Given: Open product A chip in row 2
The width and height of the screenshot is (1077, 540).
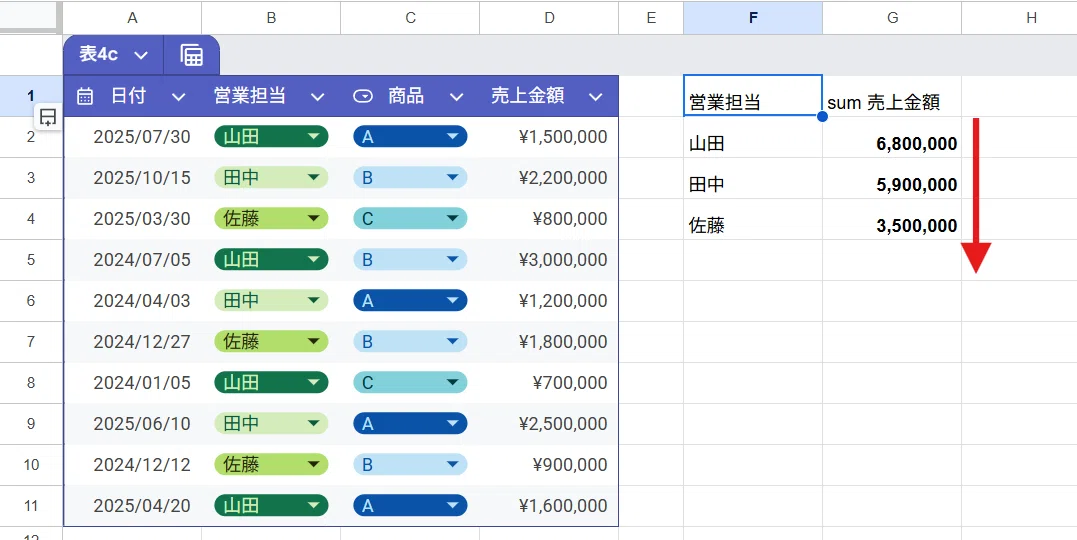Looking at the screenshot, I should [410, 137].
